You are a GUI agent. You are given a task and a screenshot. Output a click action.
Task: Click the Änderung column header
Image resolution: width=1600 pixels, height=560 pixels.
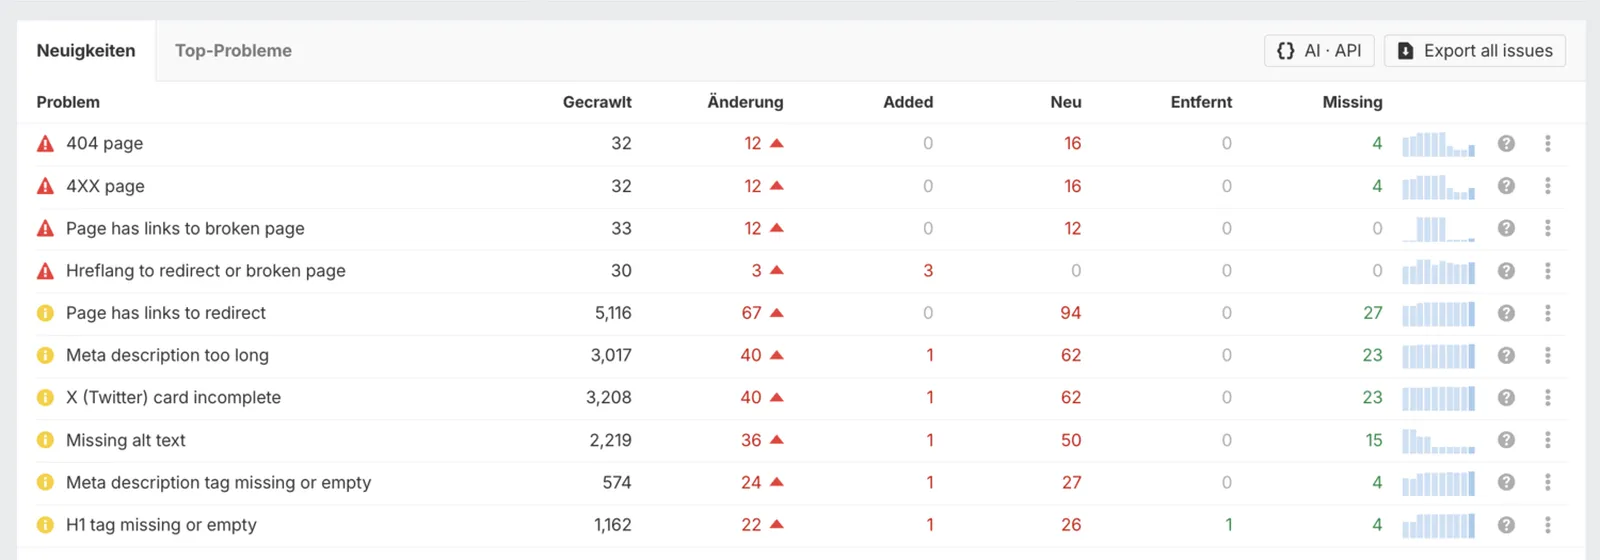click(745, 102)
